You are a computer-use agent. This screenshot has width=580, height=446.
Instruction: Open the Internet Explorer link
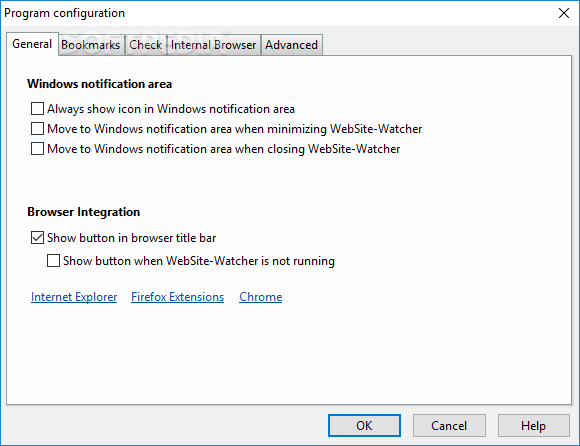pyautogui.click(x=74, y=297)
